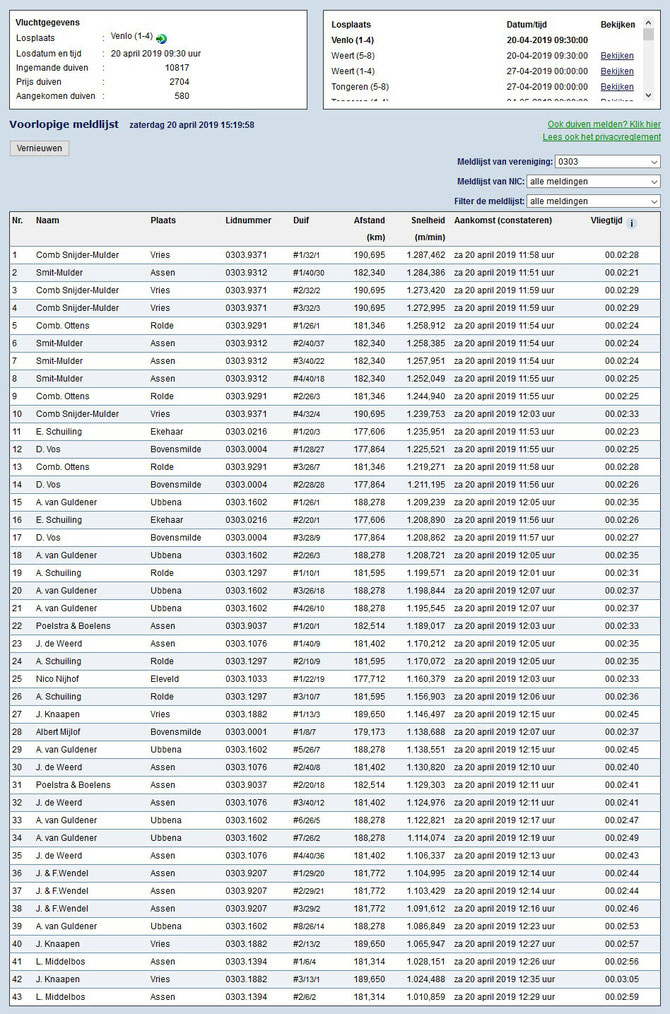
Task: Click Bekijken link for Weert (5-8)
Action: 617,56
